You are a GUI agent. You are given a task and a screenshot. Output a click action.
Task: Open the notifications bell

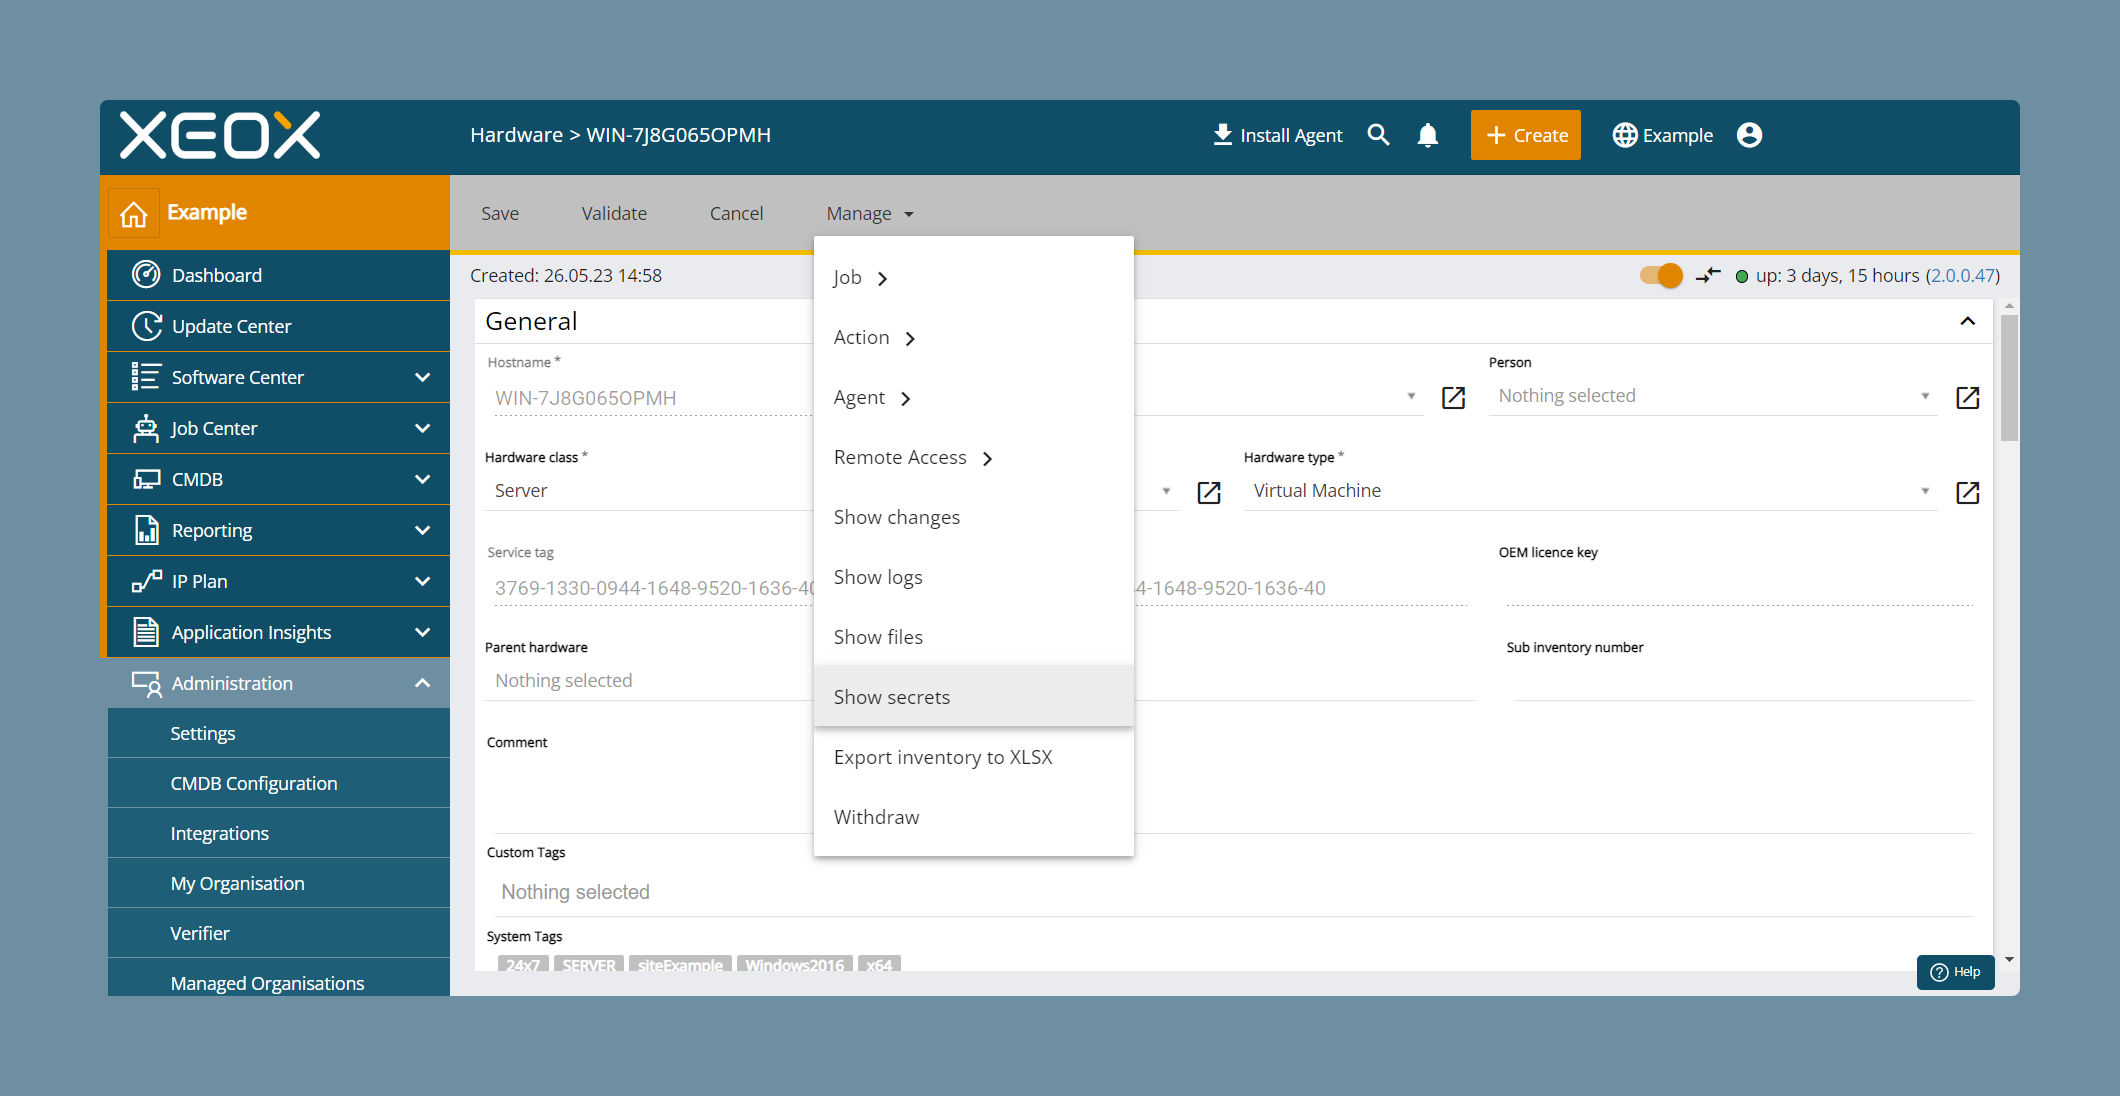pyautogui.click(x=1428, y=135)
